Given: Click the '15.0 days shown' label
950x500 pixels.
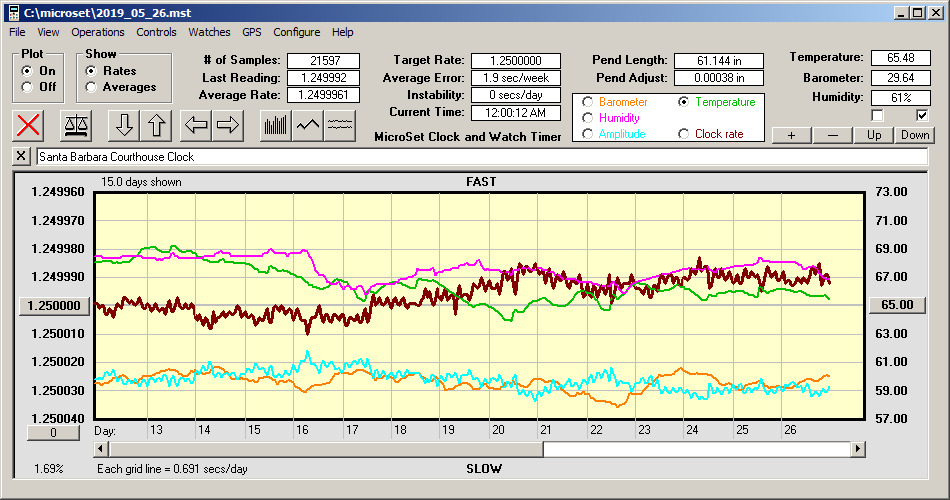Looking at the screenshot, I should tap(141, 182).
